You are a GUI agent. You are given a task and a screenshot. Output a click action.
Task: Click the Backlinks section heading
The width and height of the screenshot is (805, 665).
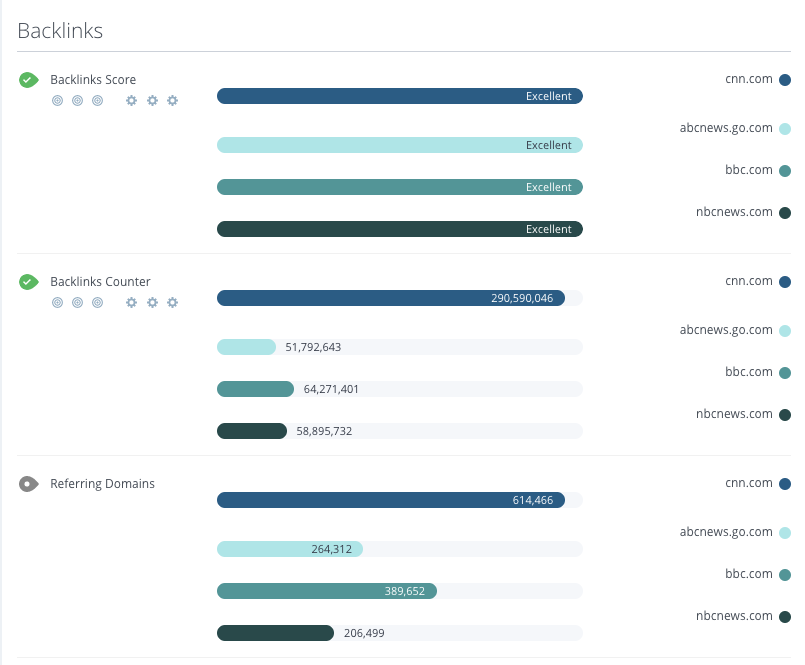point(60,31)
